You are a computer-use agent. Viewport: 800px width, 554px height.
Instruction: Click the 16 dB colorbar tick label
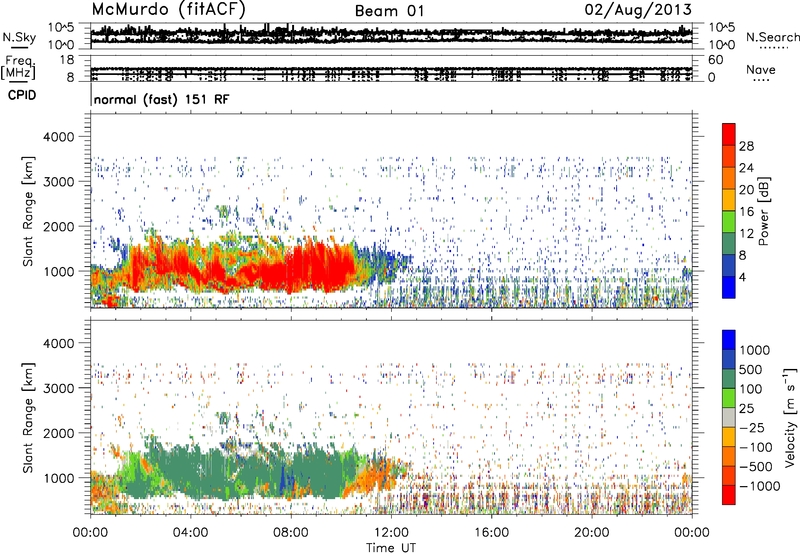tap(746, 212)
